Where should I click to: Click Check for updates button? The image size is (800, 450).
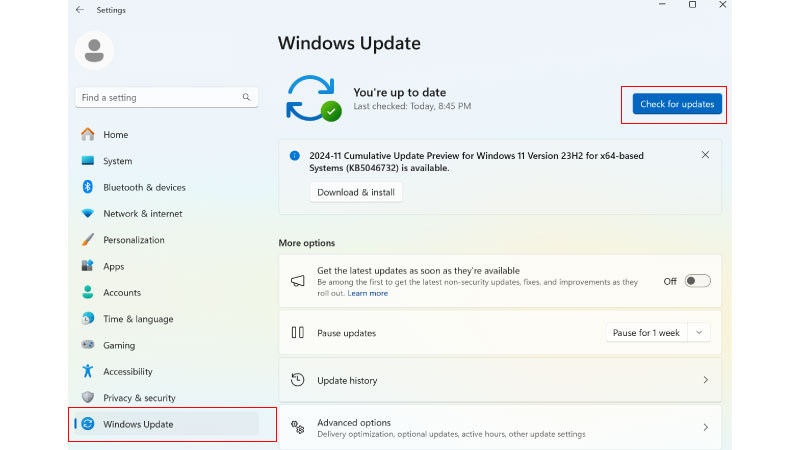pos(677,104)
